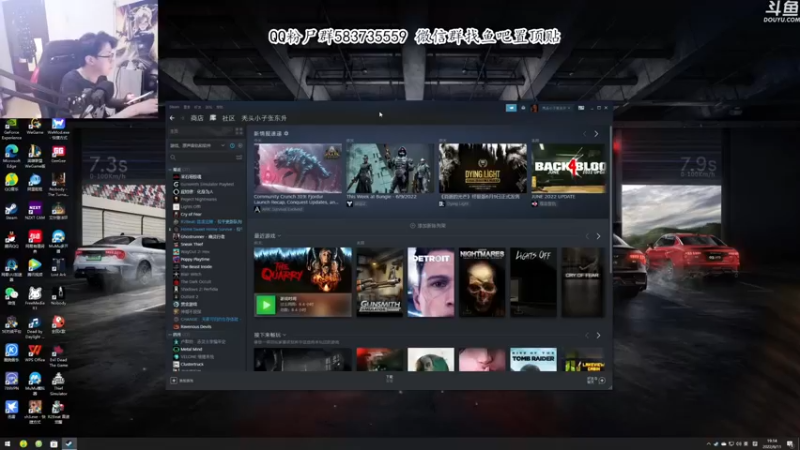Toggle the ready-to-play filter icon
The image size is (800, 450).
pos(240,145)
